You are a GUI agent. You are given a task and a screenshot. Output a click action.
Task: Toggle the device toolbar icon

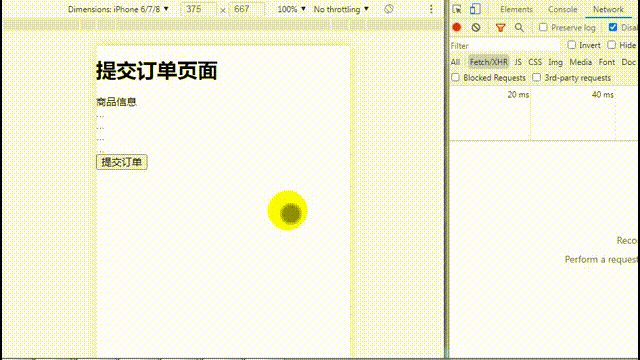pyautogui.click(x=475, y=9)
